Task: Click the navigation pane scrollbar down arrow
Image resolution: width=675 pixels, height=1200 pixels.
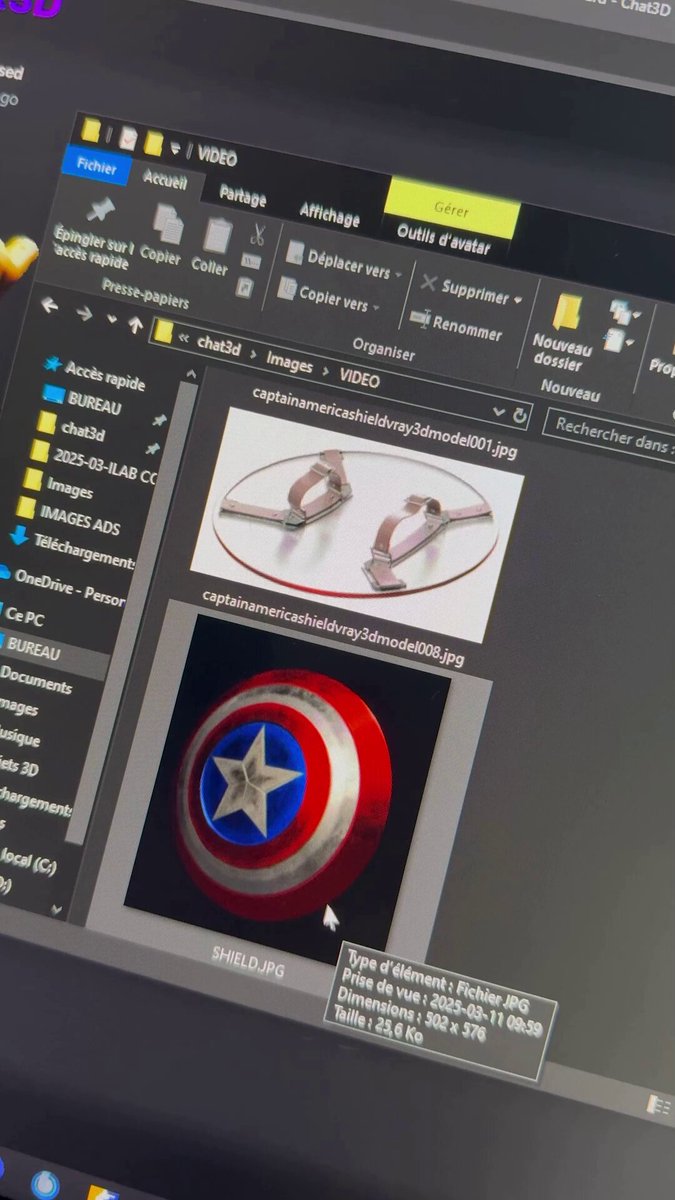Action: coord(57,911)
